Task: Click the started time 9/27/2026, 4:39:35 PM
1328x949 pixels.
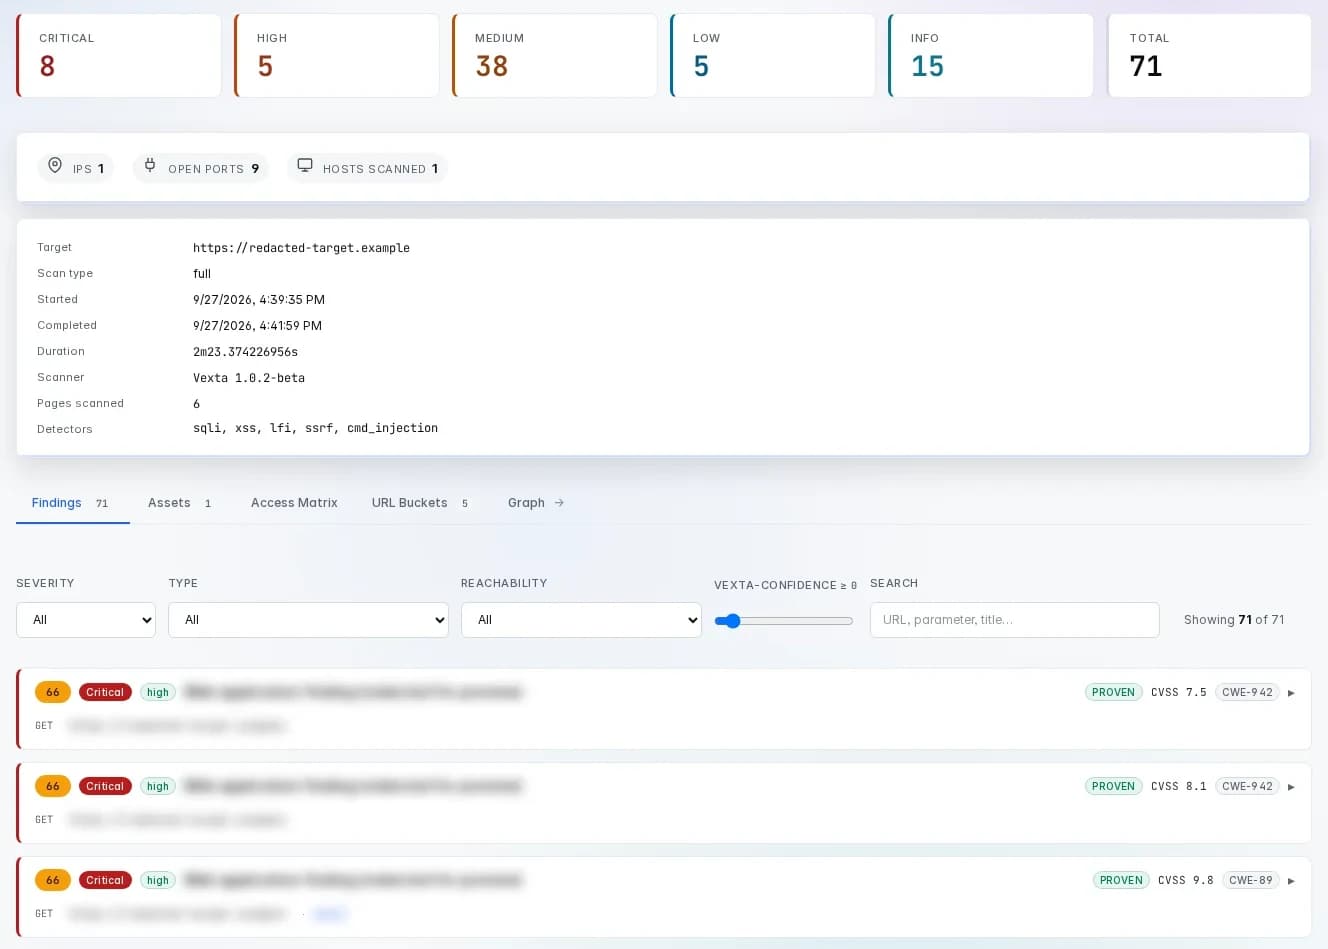Action: click(x=259, y=300)
